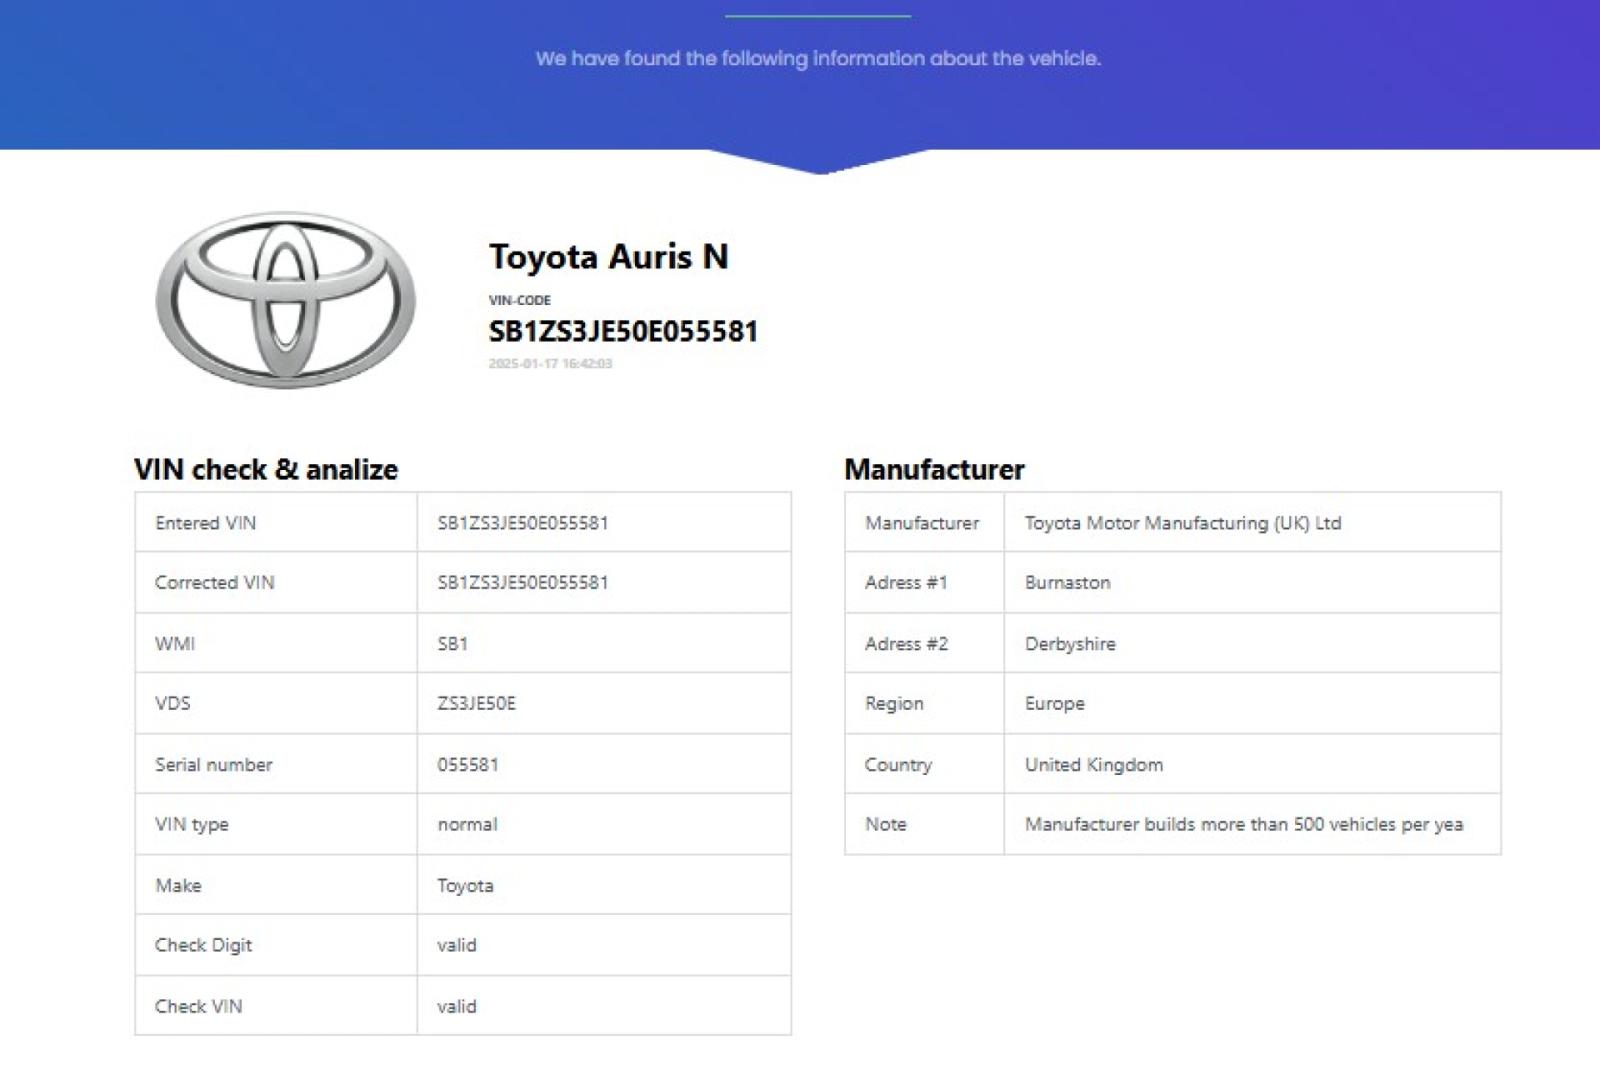This screenshot has height=1080, width=1600.
Task: Click the large VIN code SB1ZS3JE50E055581 under the heading
Action: tap(623, 331)
